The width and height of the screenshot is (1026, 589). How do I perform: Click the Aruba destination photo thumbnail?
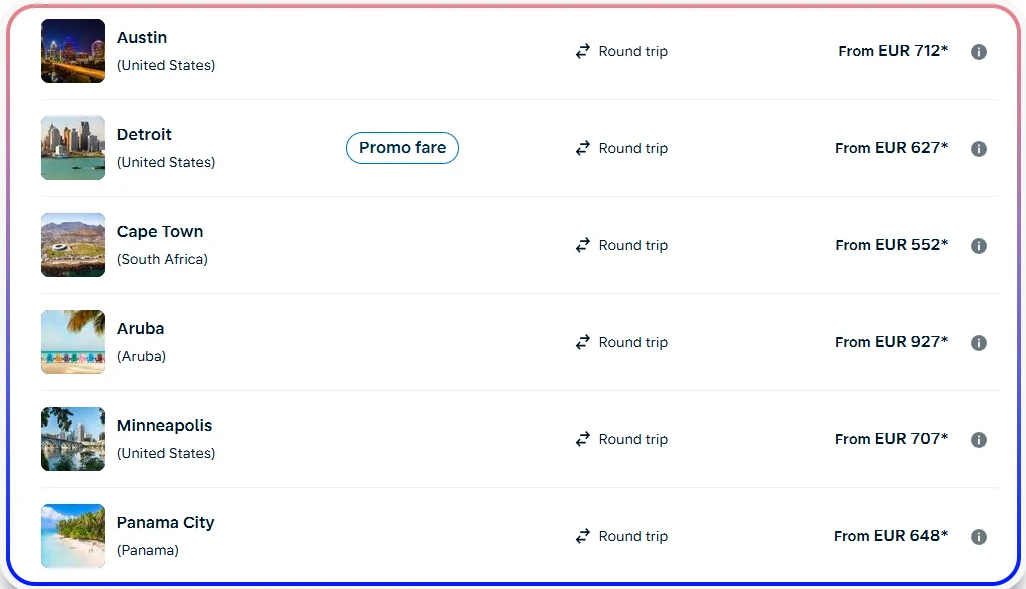(x=72, y=342)
